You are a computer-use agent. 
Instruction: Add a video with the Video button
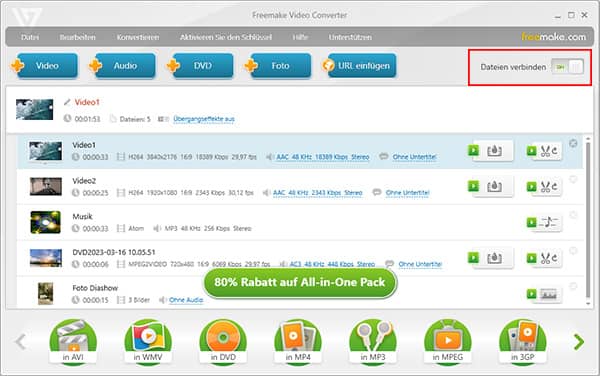44,66
